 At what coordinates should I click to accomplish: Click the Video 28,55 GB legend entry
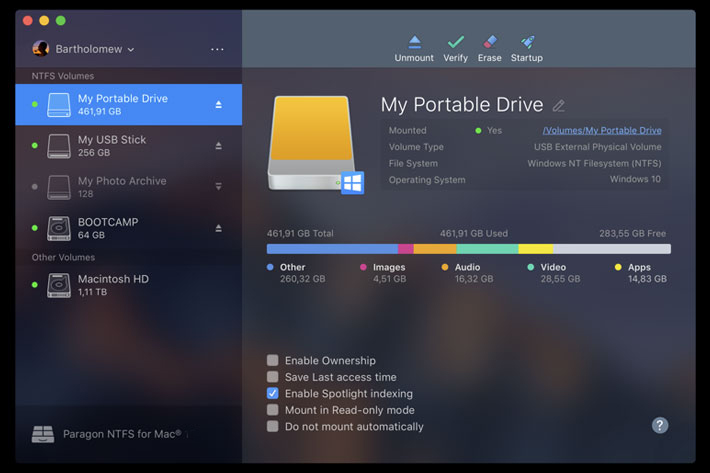[x=554, y=273]
